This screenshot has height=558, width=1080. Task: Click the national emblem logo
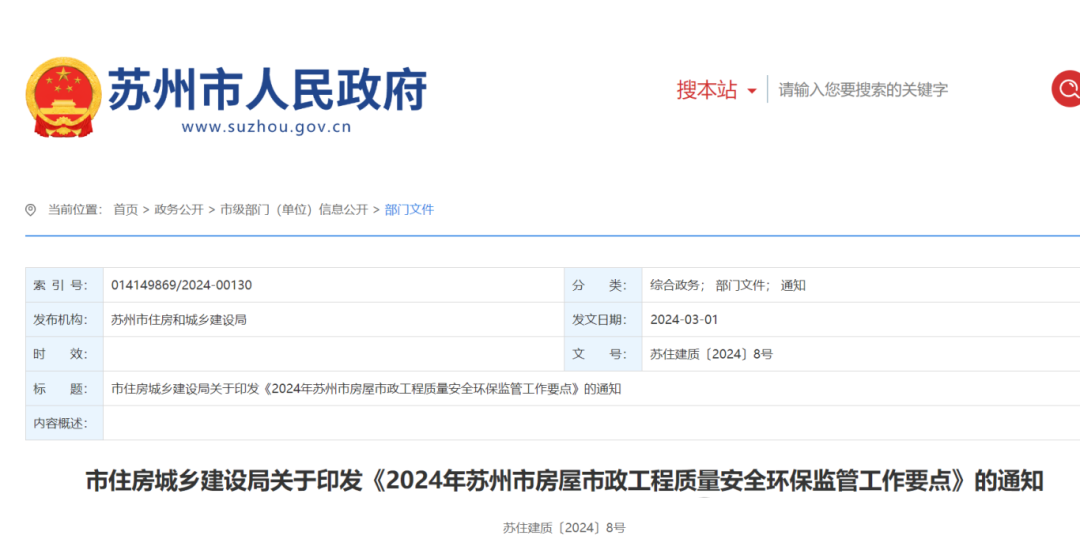pos(63,96)
